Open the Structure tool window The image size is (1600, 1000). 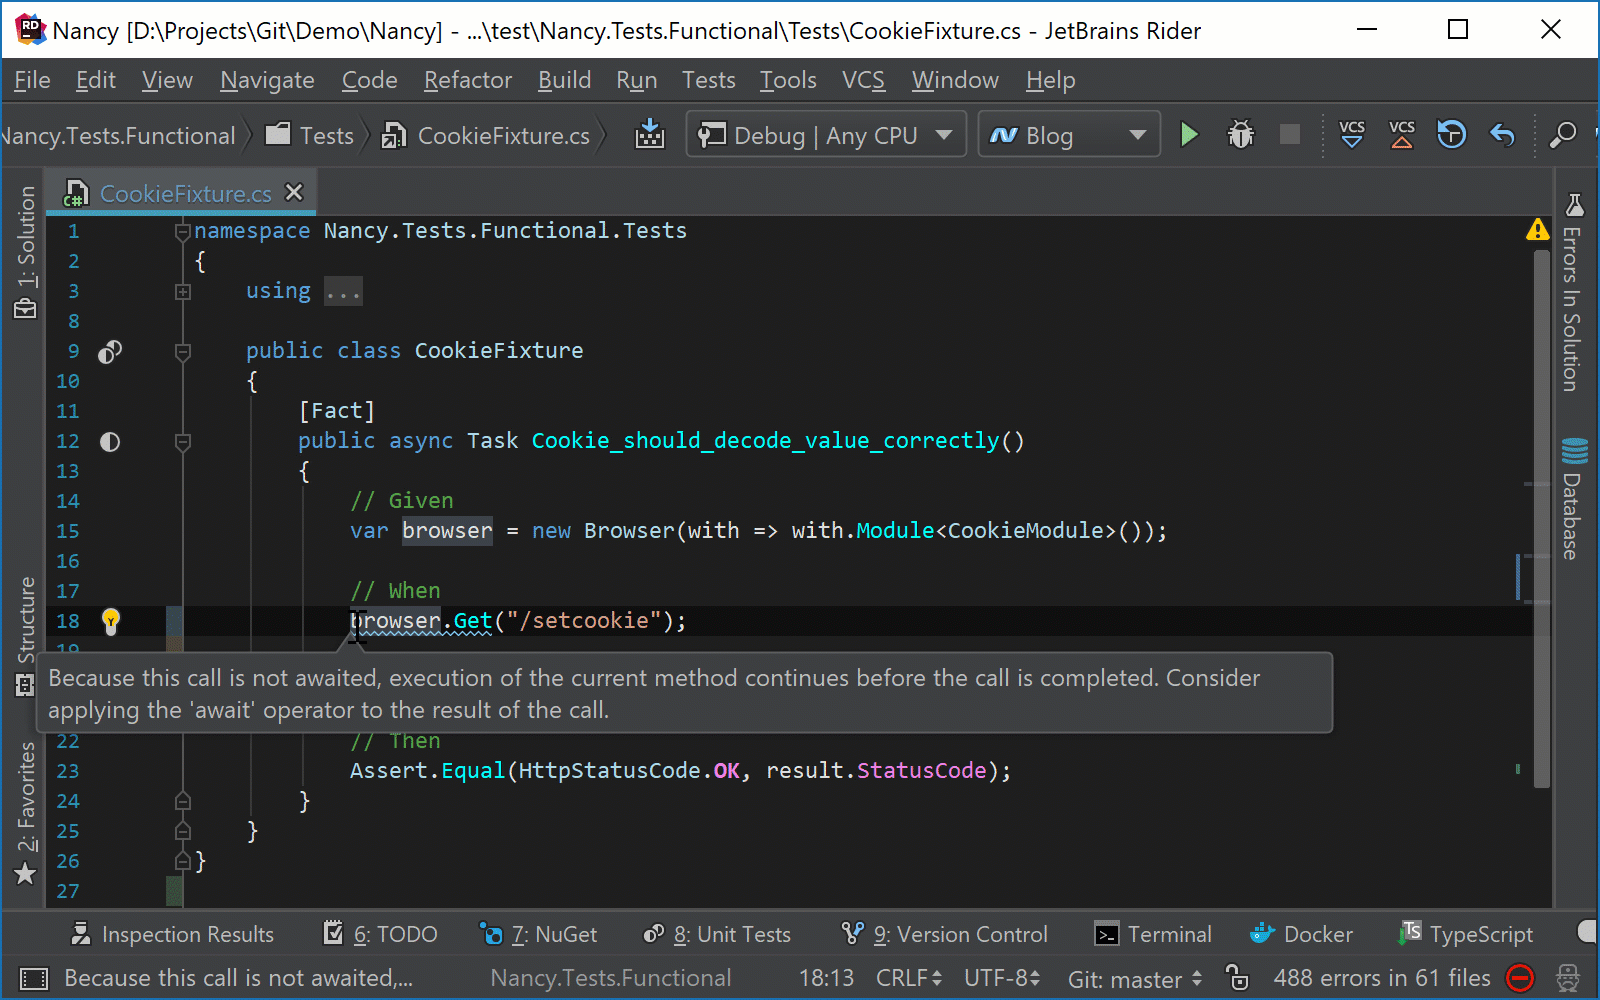pos(26,636)
